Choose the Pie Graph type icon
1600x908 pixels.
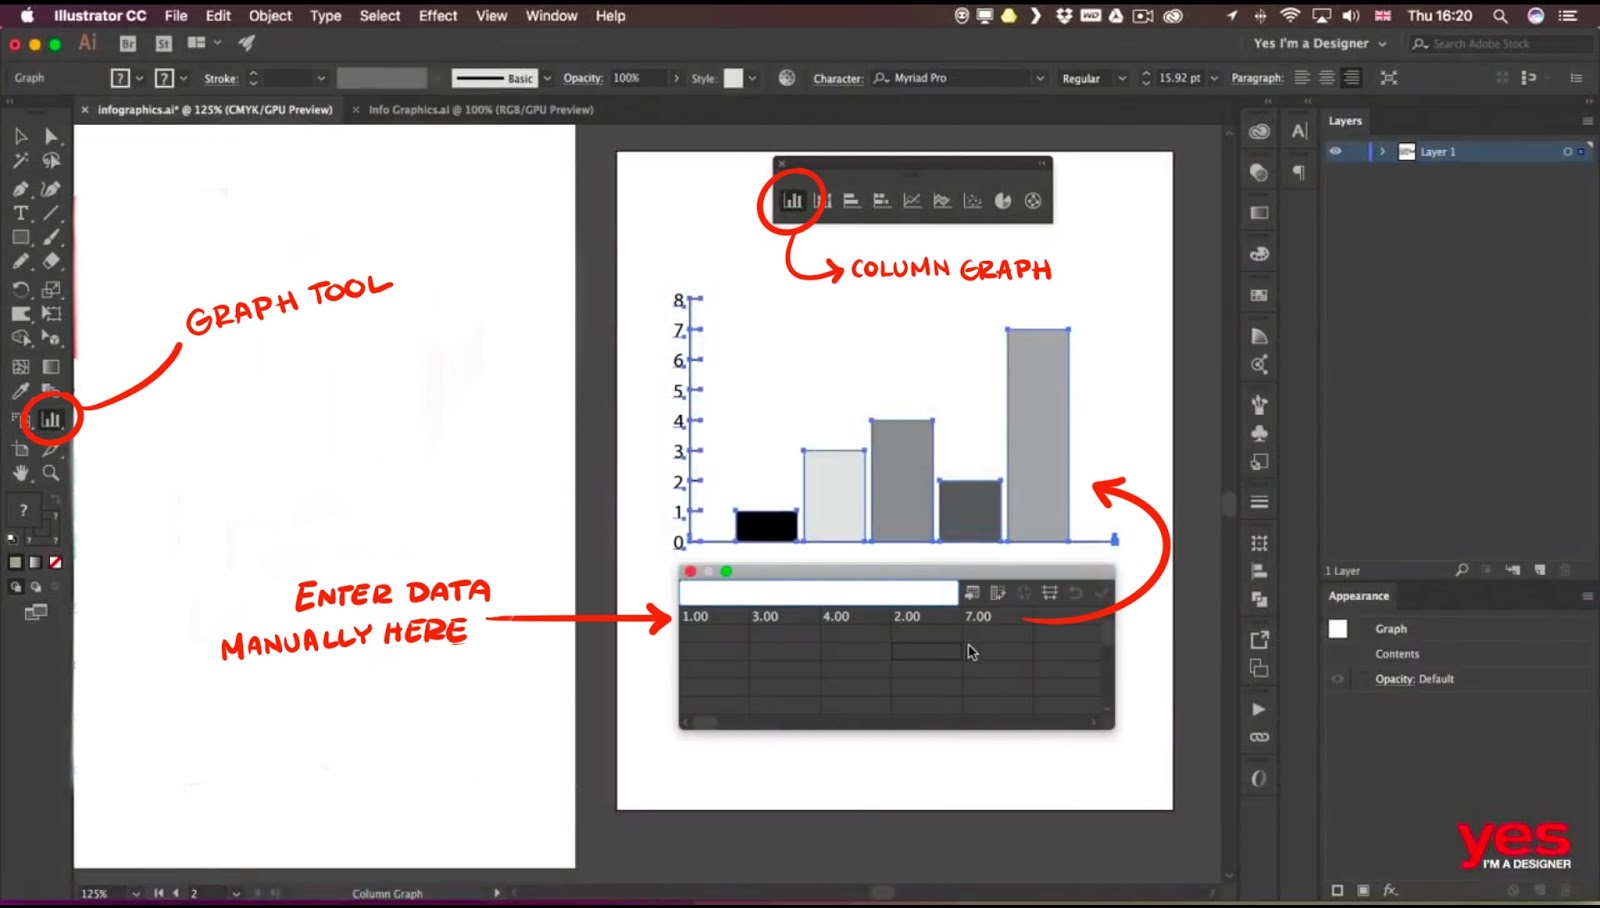(1002, 199)
